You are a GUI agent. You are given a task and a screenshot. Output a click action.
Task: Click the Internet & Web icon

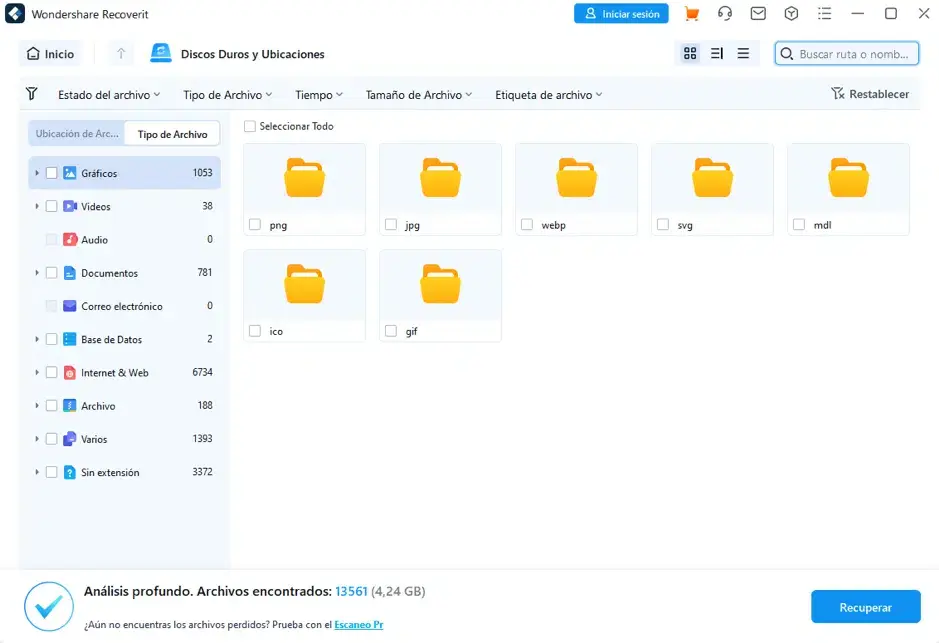70,372
